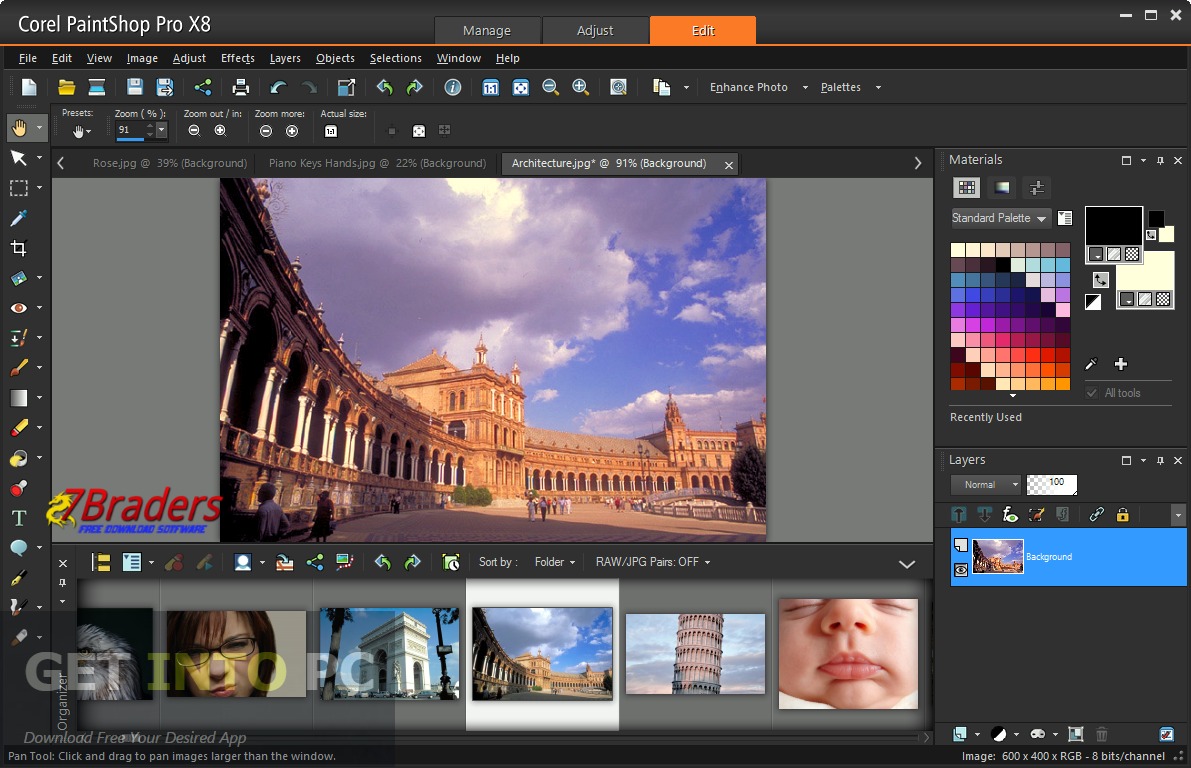
Task: Open the Normal blend mode dropdown
Action: coord(986,485)
